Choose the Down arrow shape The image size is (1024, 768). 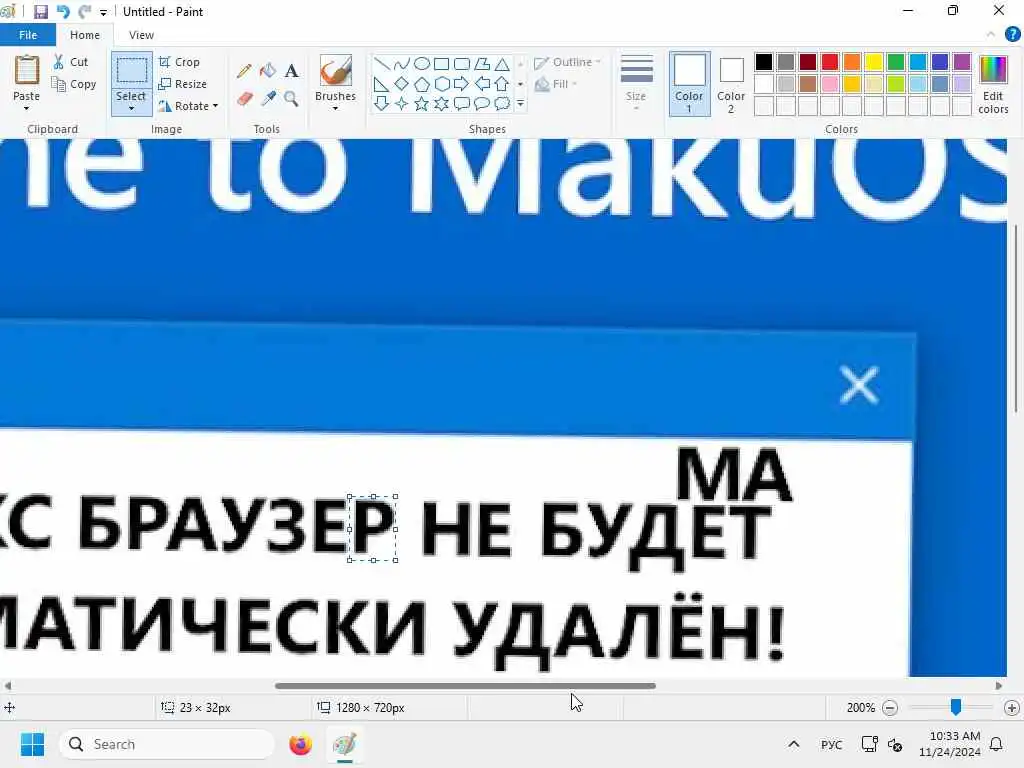(382, 103)
